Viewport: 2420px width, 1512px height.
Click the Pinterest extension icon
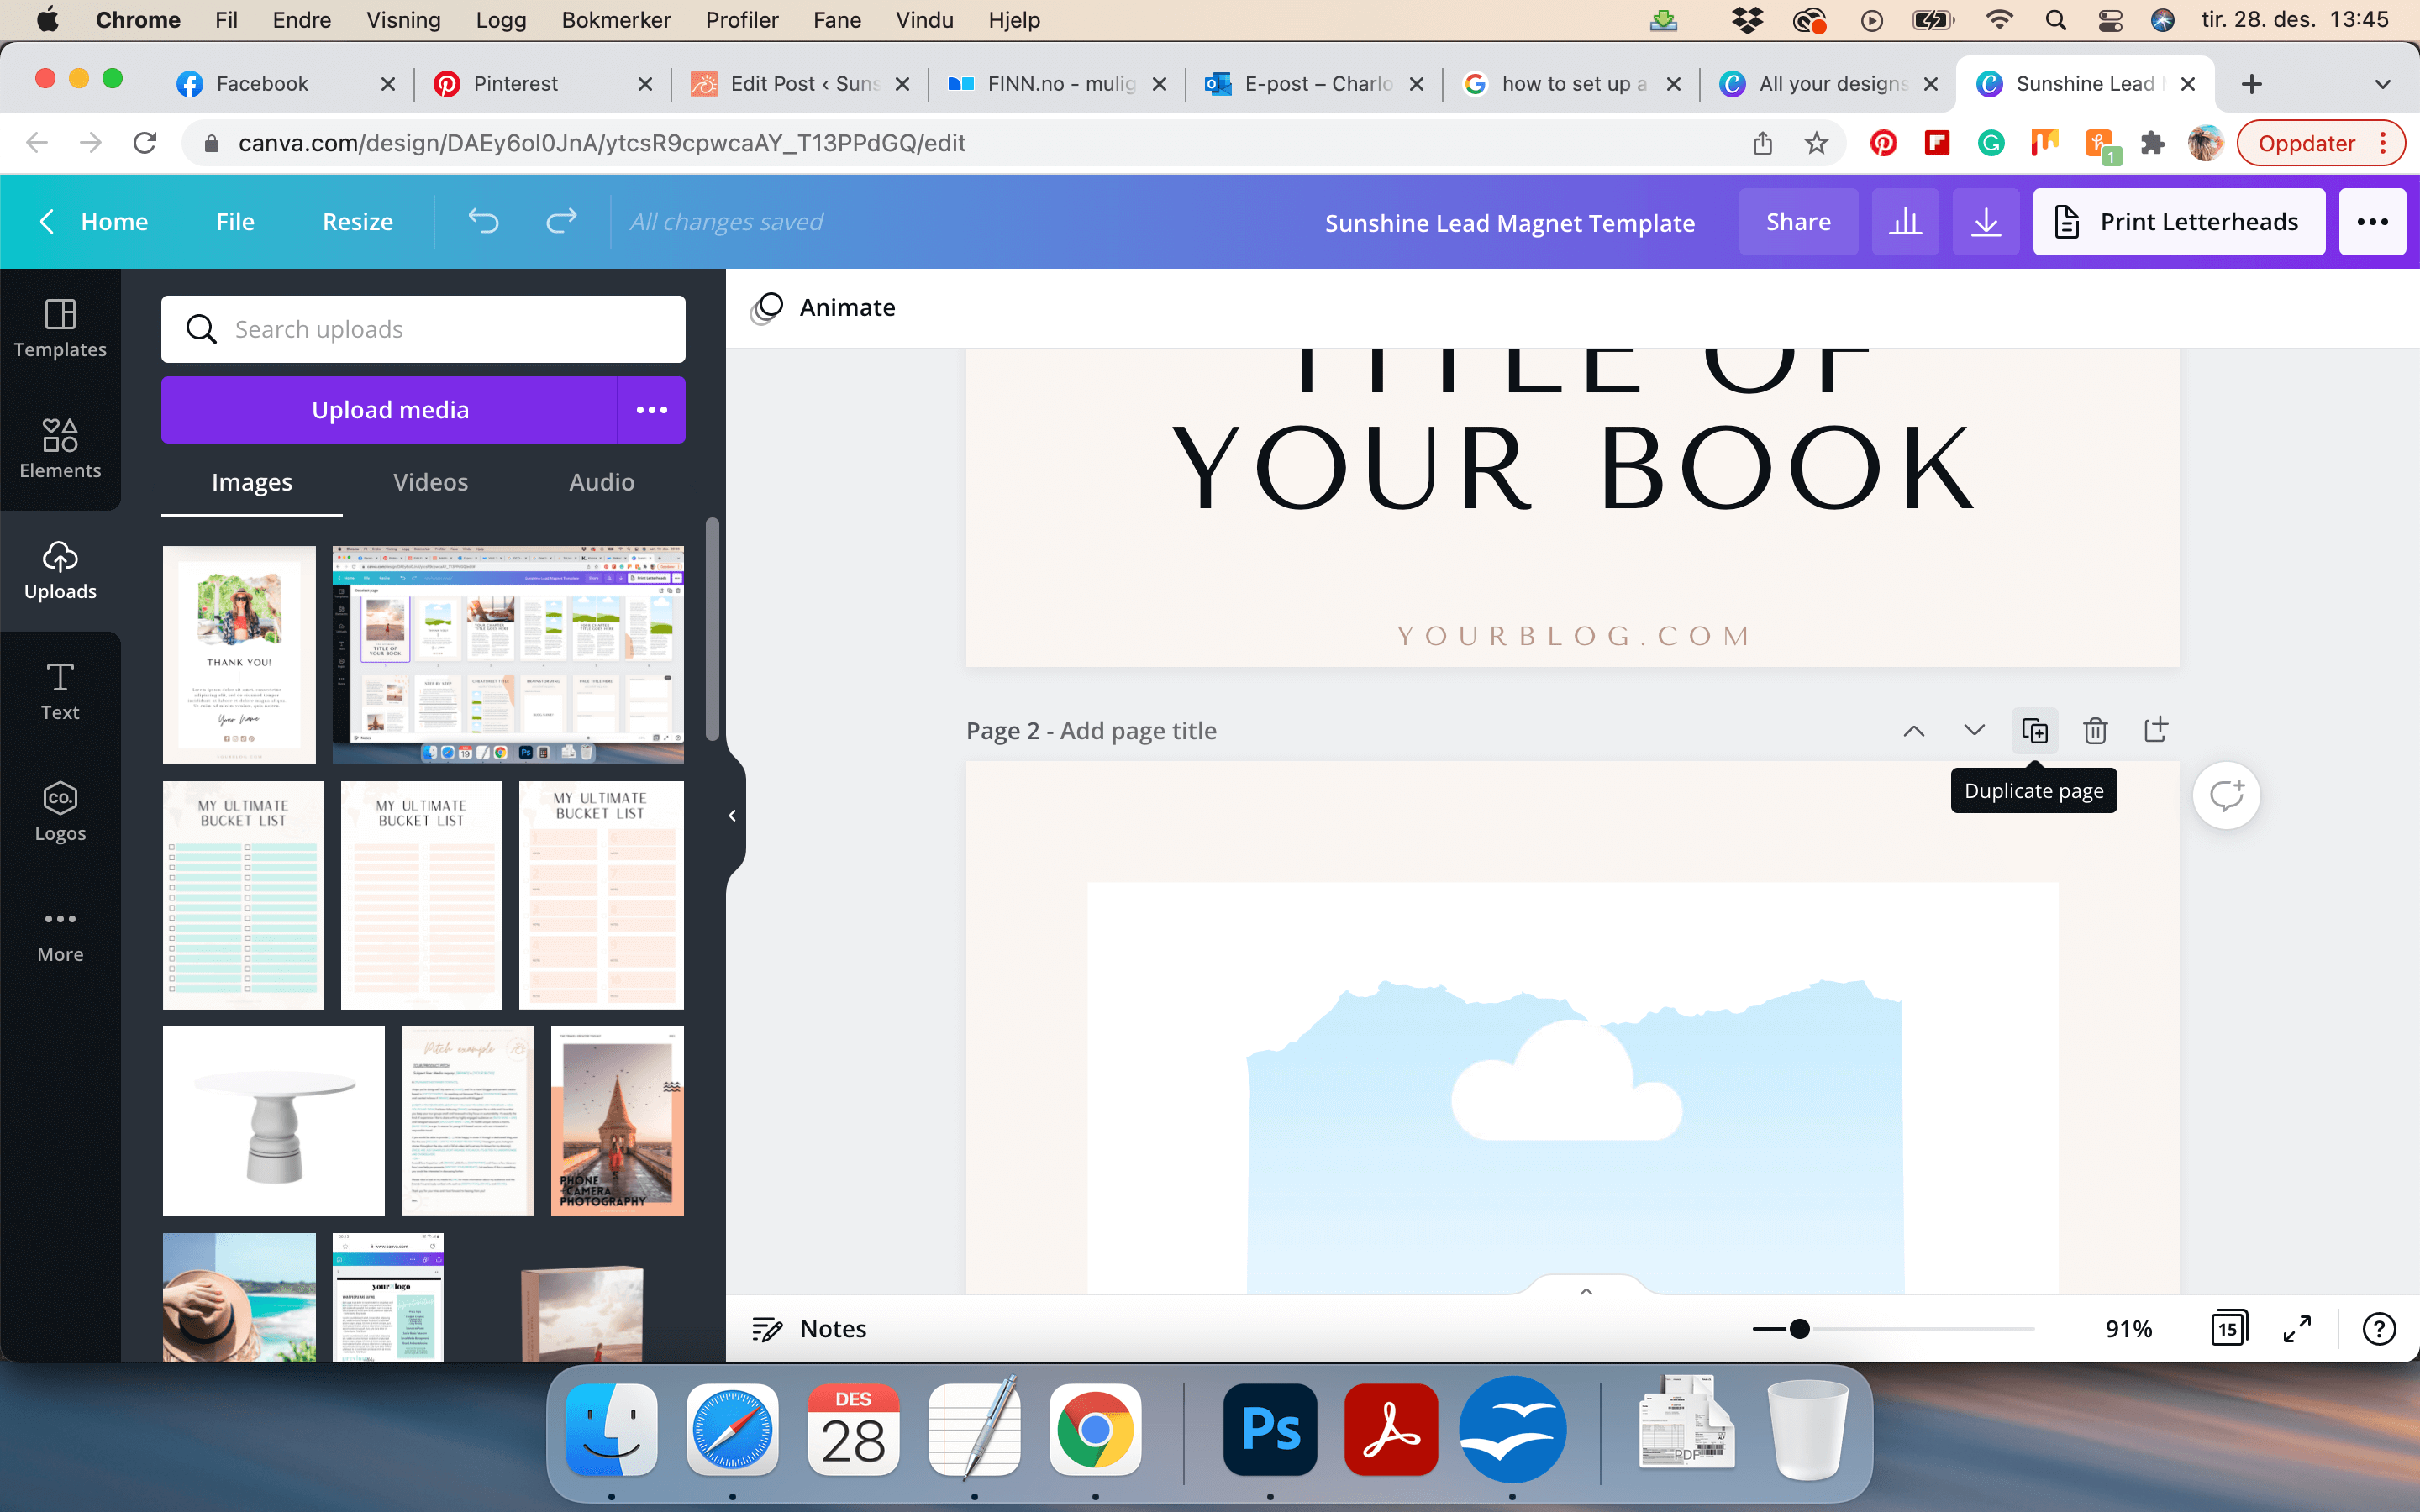[1884, 143]
